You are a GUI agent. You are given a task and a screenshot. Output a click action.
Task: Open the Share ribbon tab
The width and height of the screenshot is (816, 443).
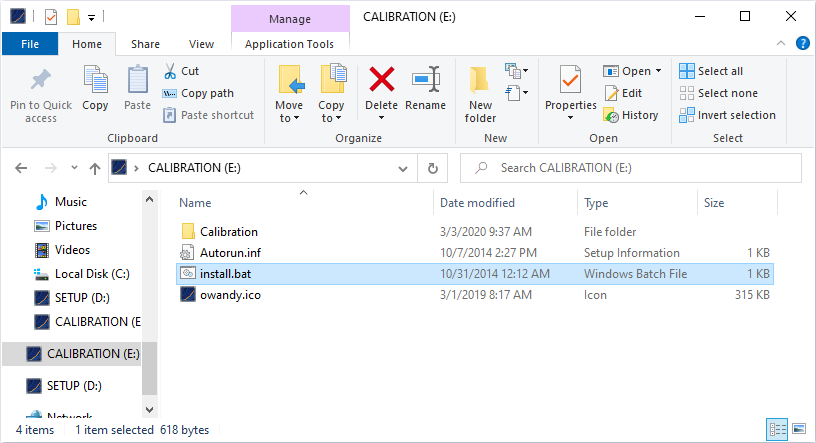145,44
